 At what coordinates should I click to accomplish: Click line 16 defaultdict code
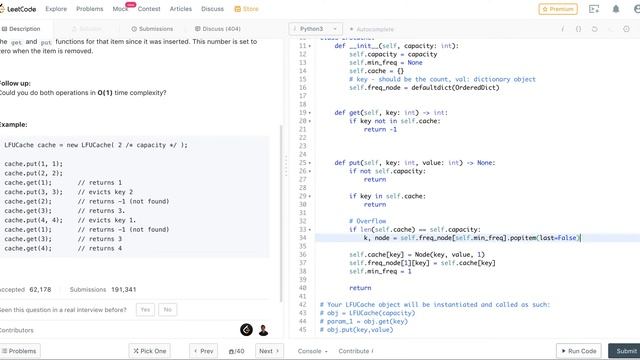tap(424, 88)
